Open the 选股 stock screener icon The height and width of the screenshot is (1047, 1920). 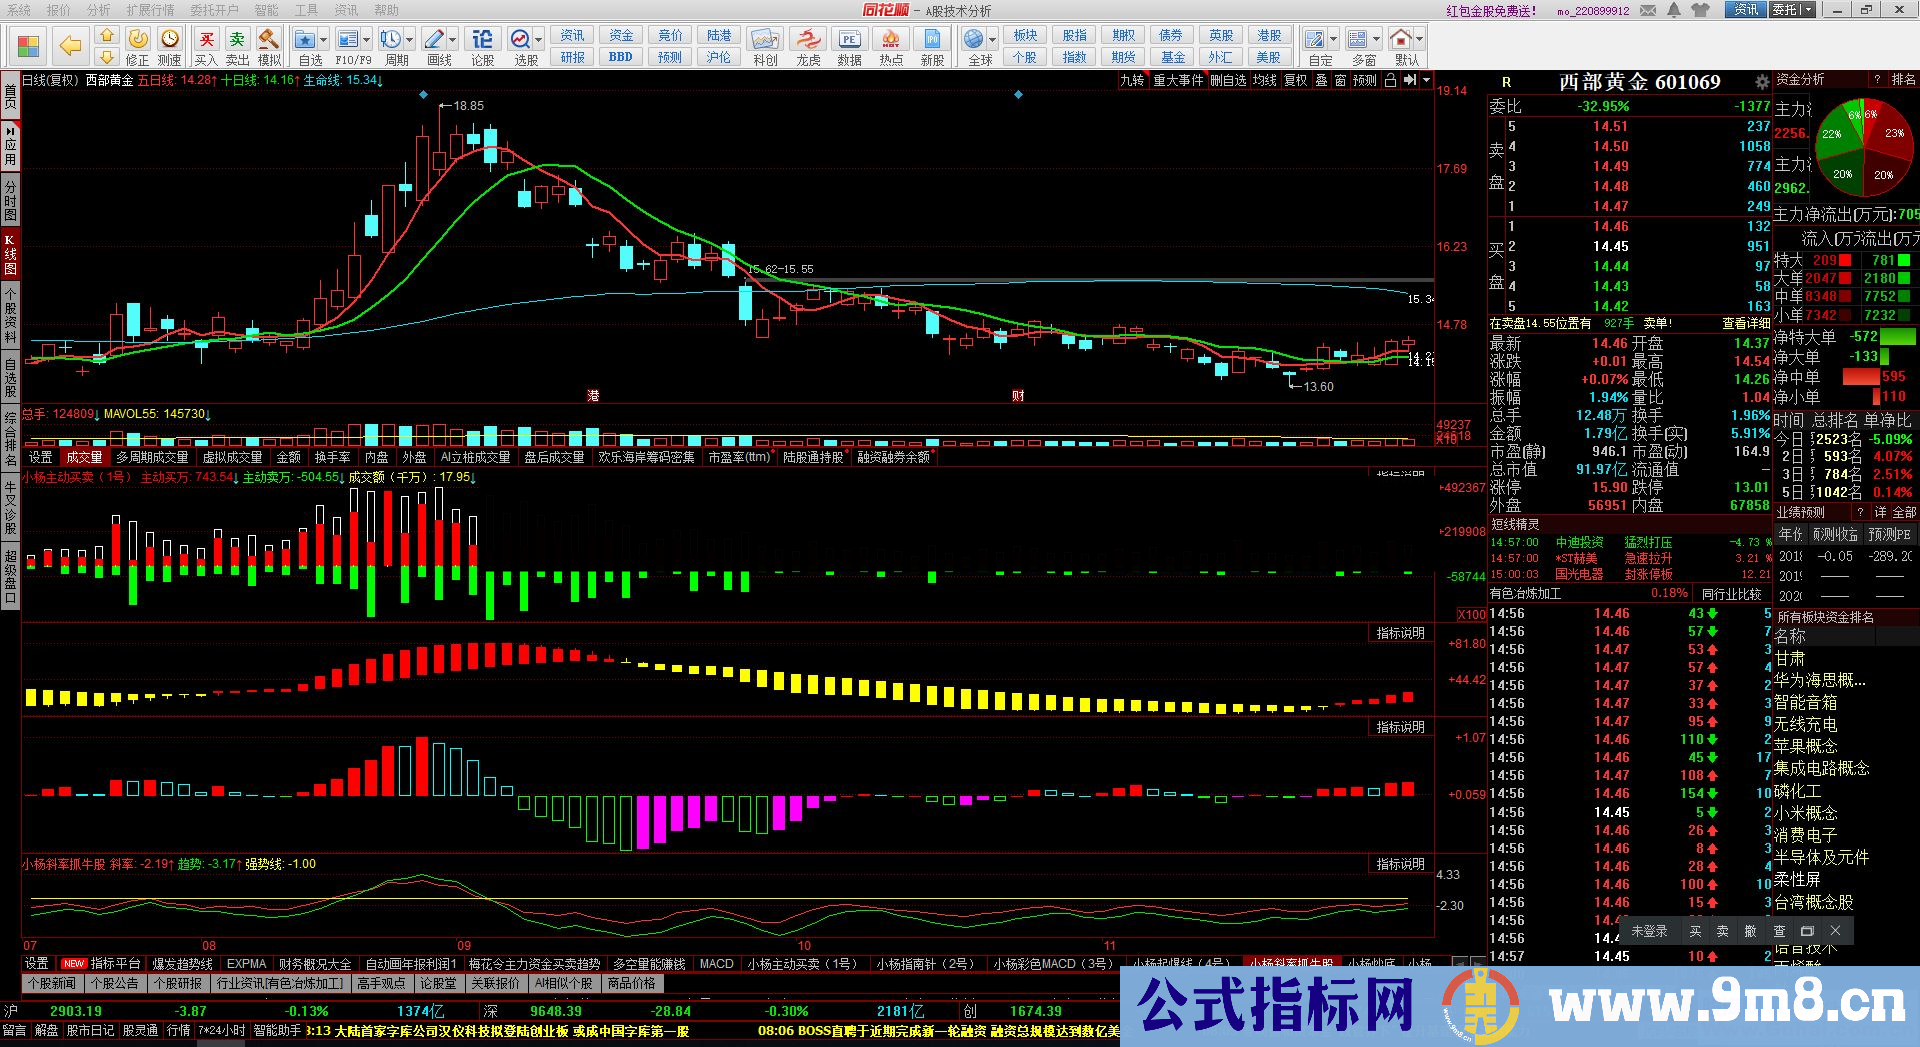(519, 40)
